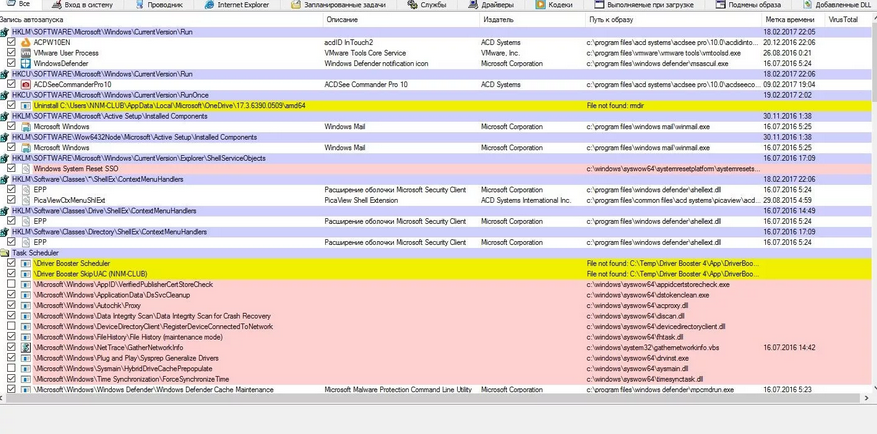This screenshot has height=434, width=877.
Task: Click the registry icon beside HKCU\...\CurrentVersion\RunOnce
Action: click(x=4, y=95)
